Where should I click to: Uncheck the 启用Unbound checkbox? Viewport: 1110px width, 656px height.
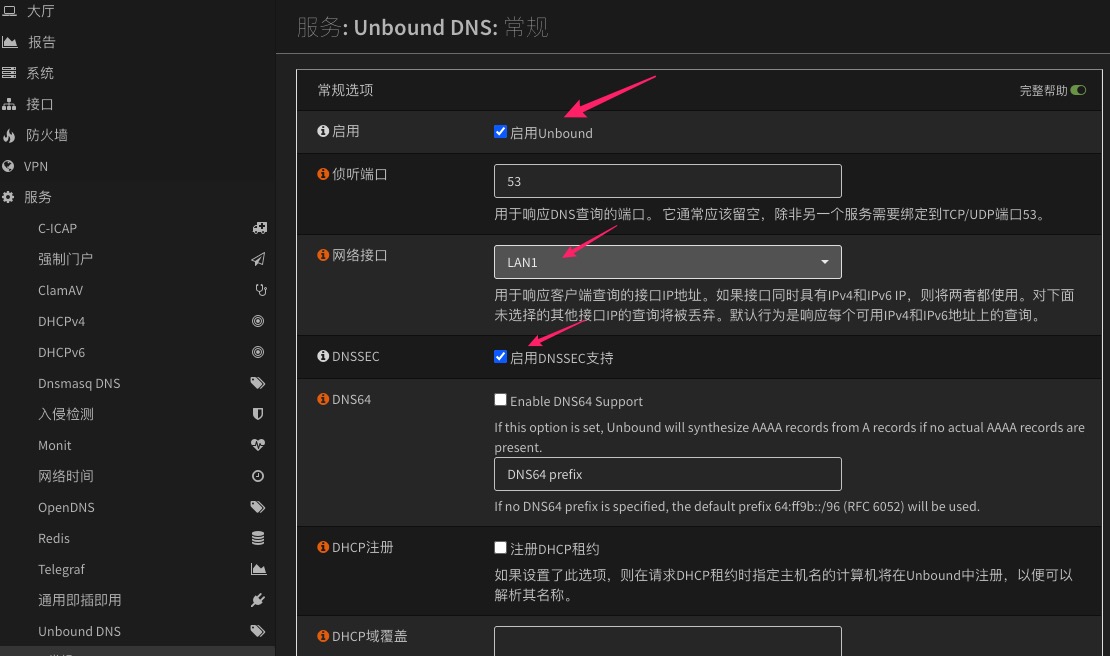tap(501, 132)
